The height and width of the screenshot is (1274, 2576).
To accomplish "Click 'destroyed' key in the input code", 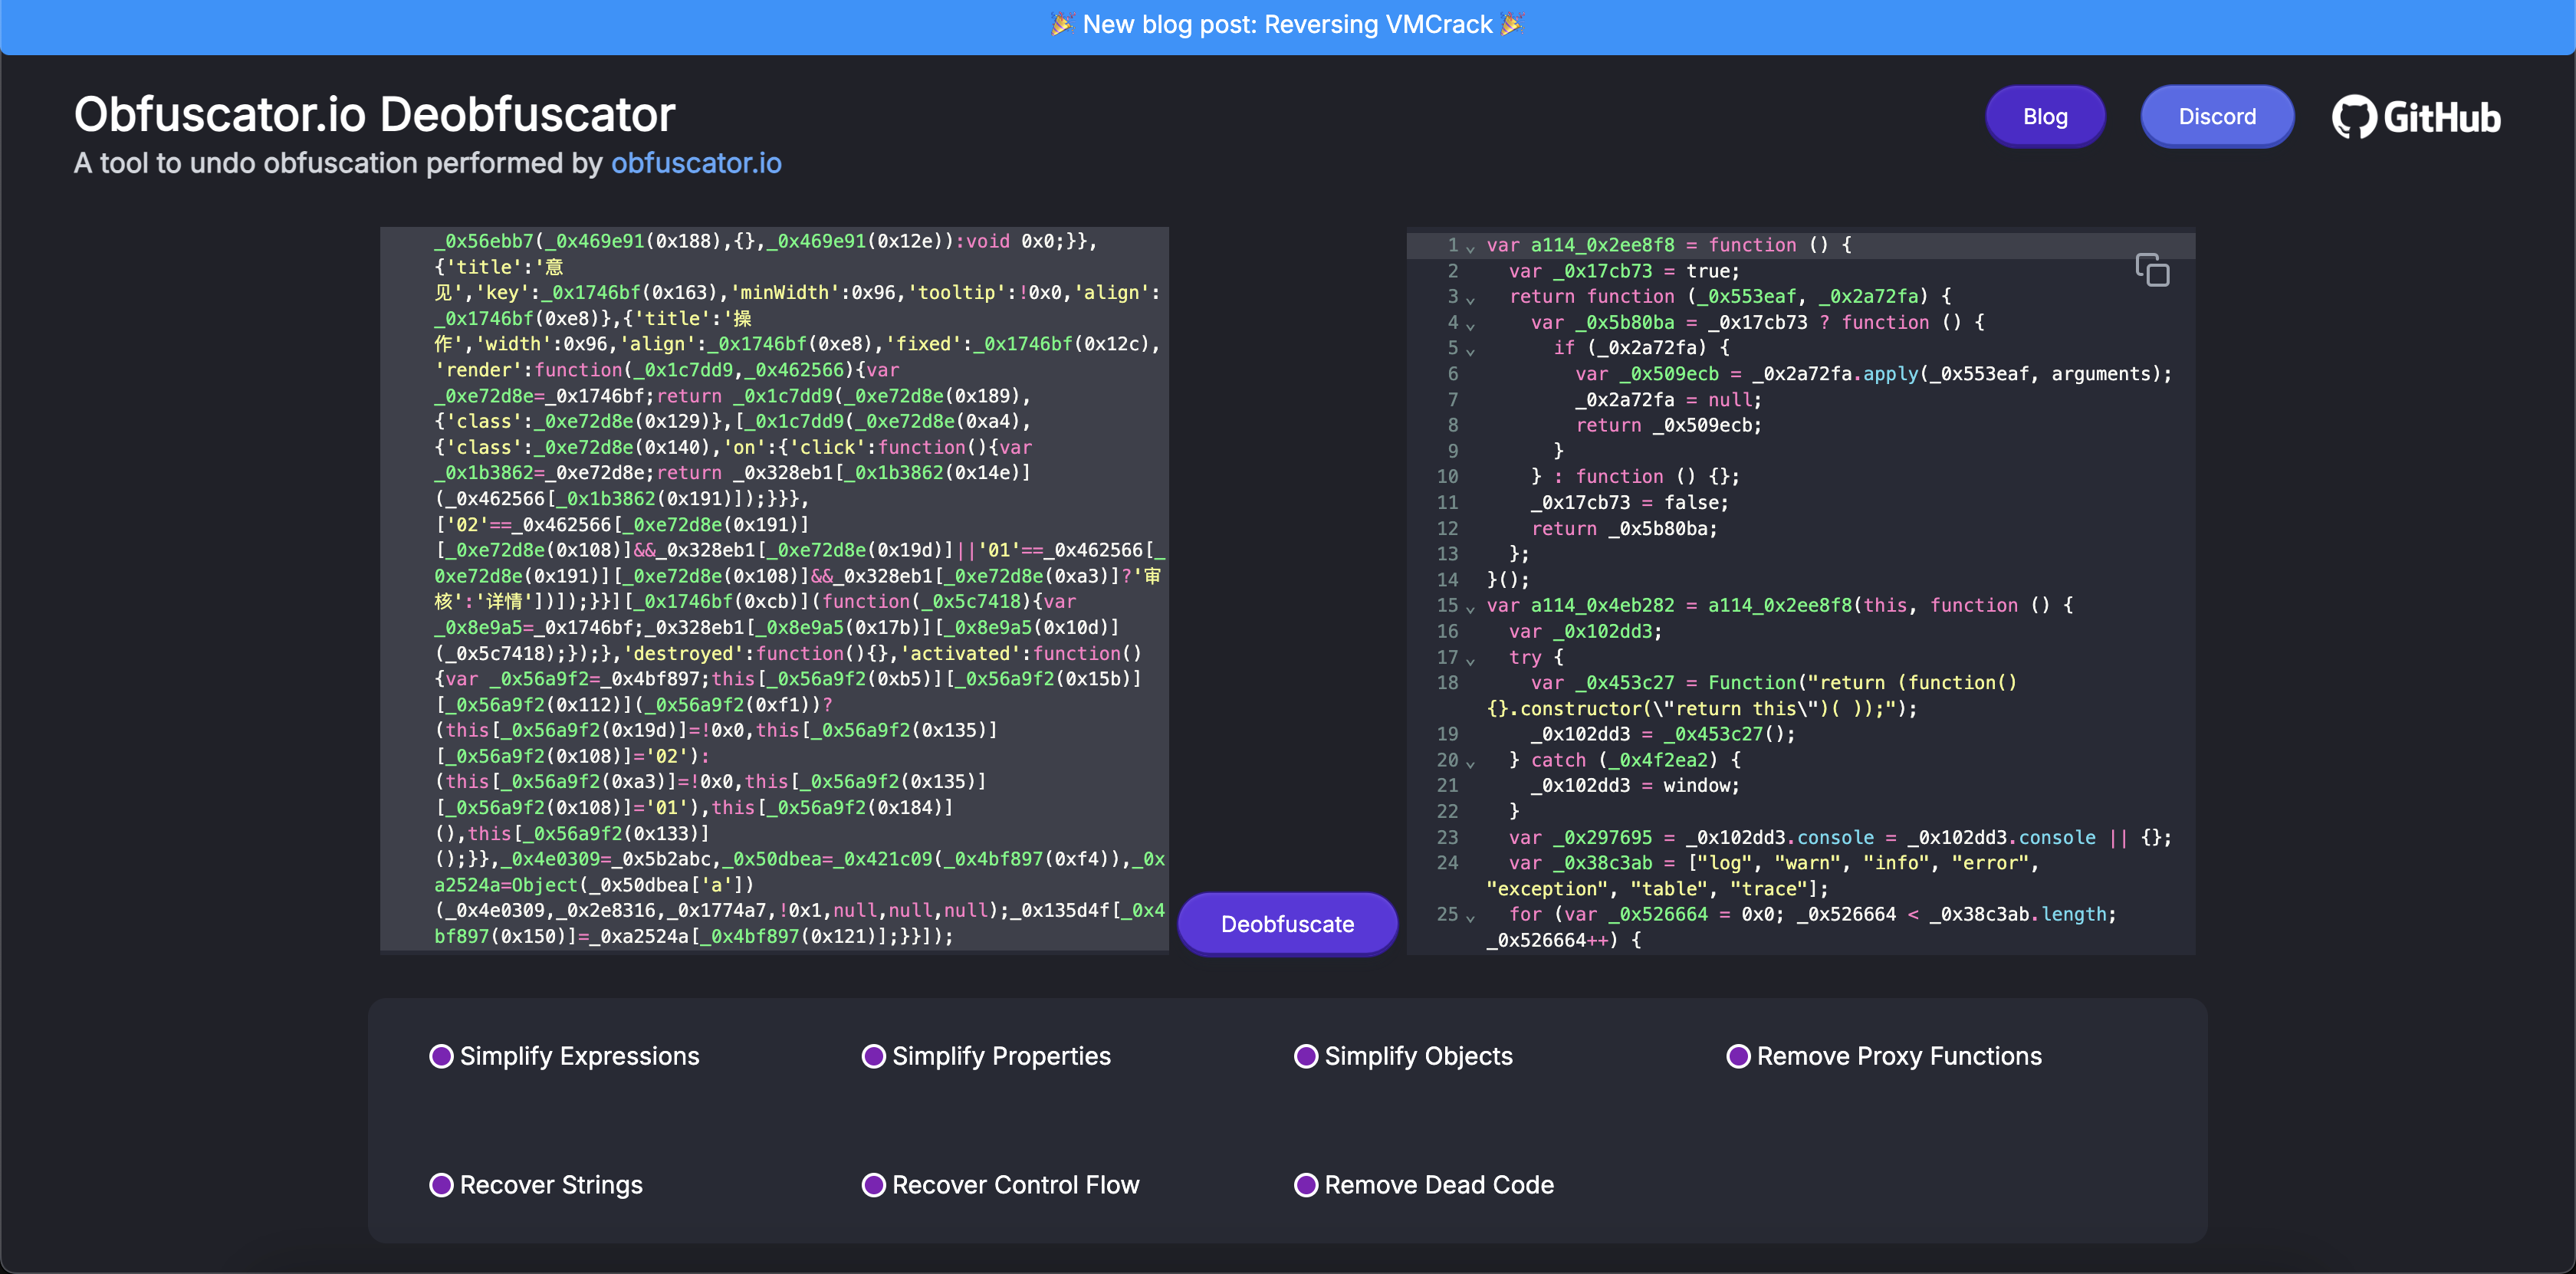I will (684, 654).
